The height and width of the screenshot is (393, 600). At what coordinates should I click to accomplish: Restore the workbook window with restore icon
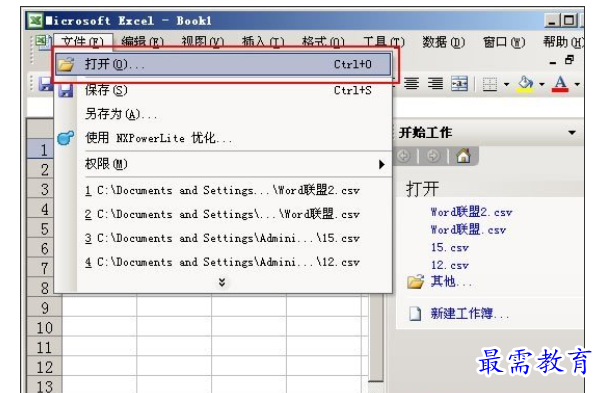(x=569, y=60)
